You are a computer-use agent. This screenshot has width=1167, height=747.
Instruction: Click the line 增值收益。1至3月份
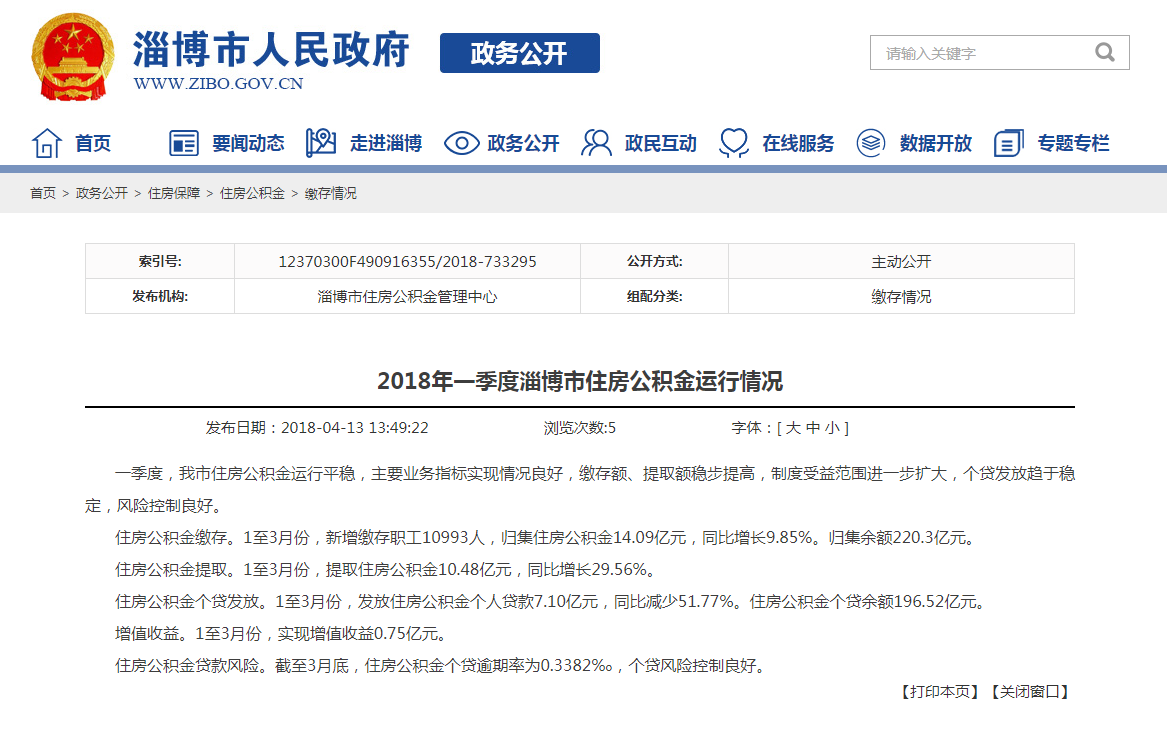pyautogui.click(x=283, y=634)
